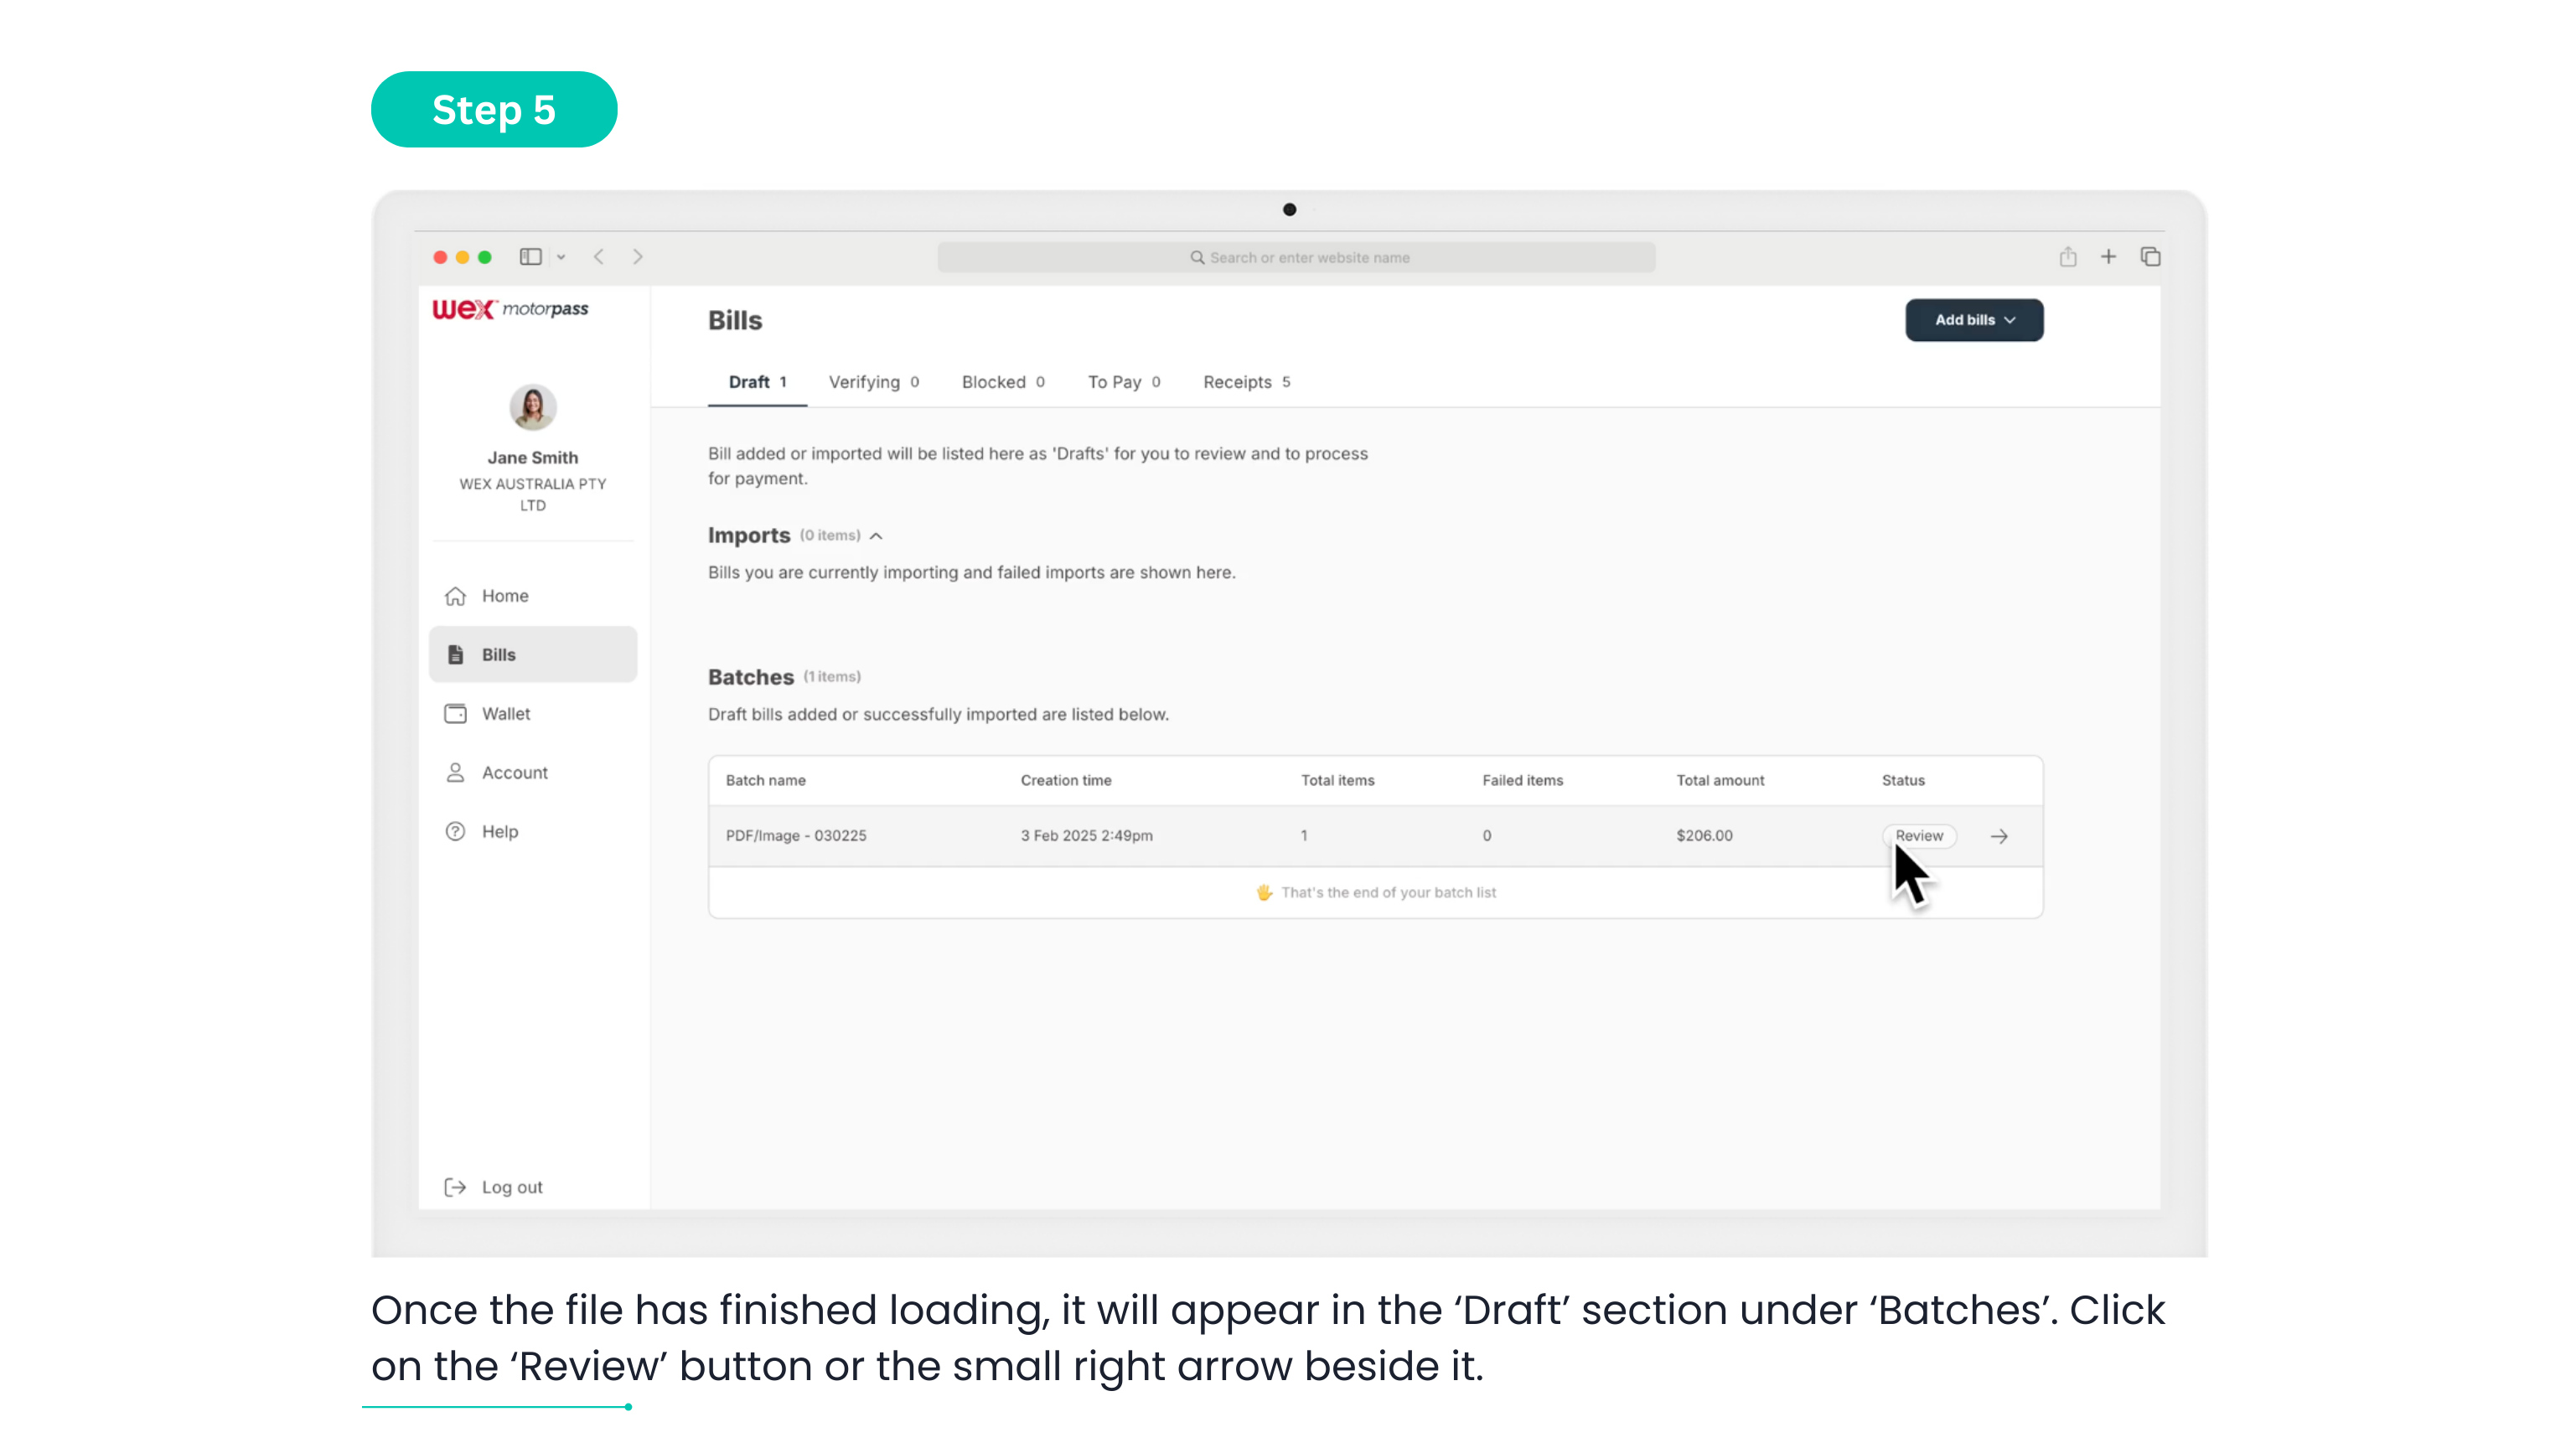Open sidebar toggle dropdown chevron
Image resolution: width=2576 pixels, height=1448 pixels.
[561, 257]
